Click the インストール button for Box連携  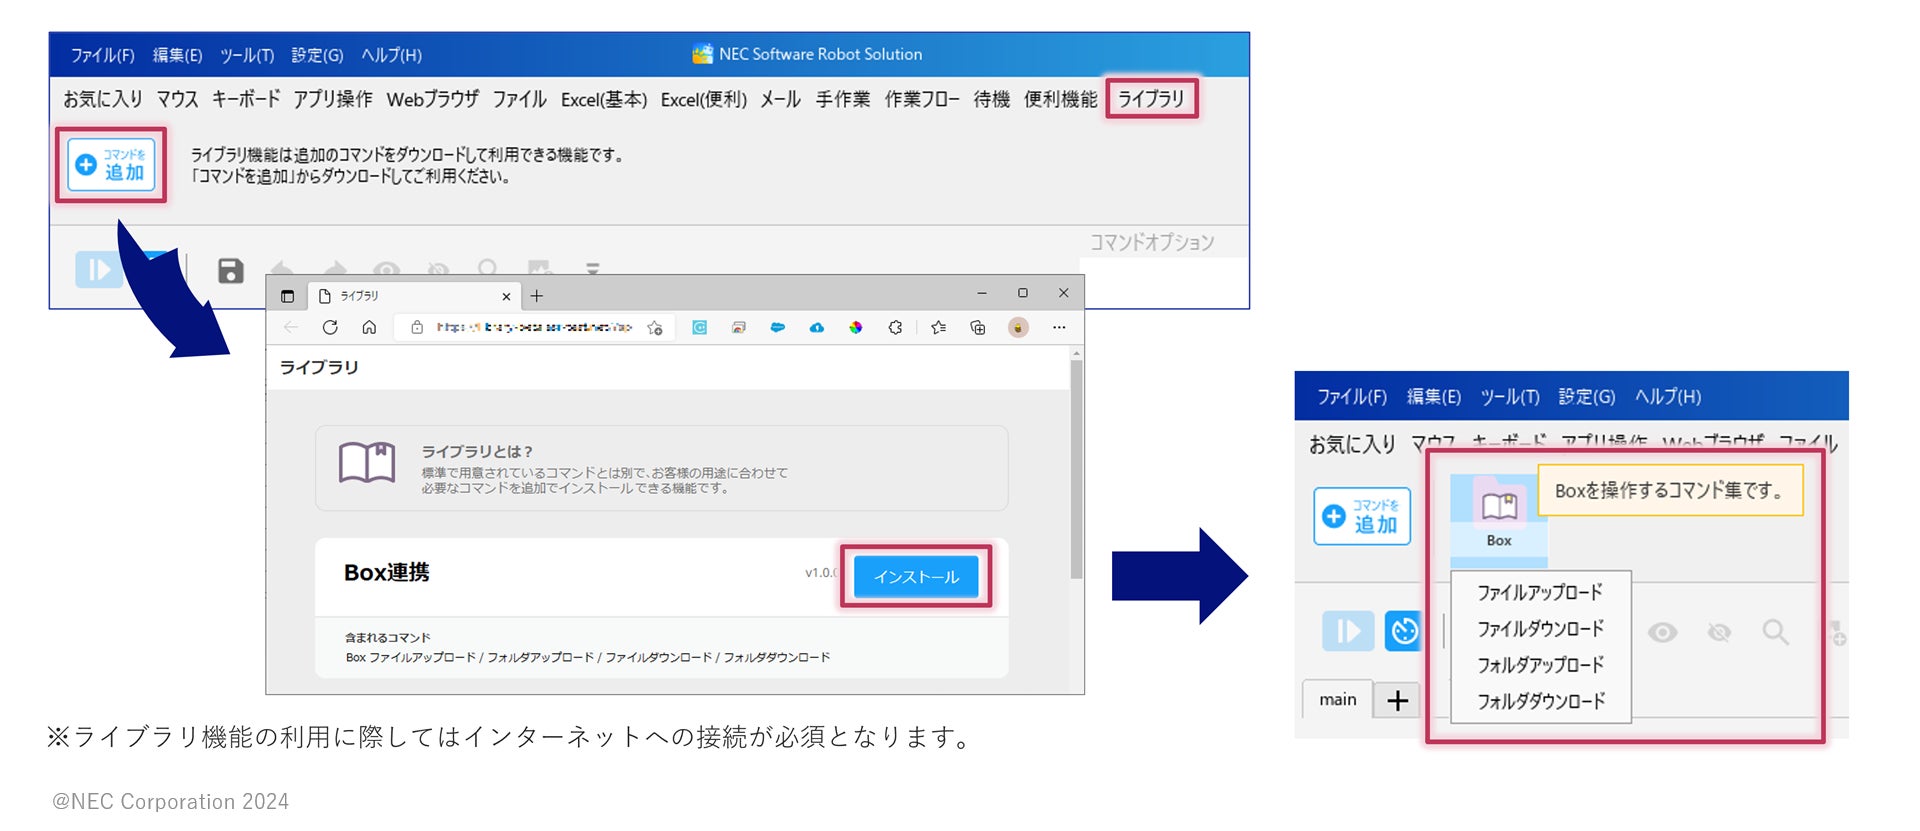pos(916,577)
